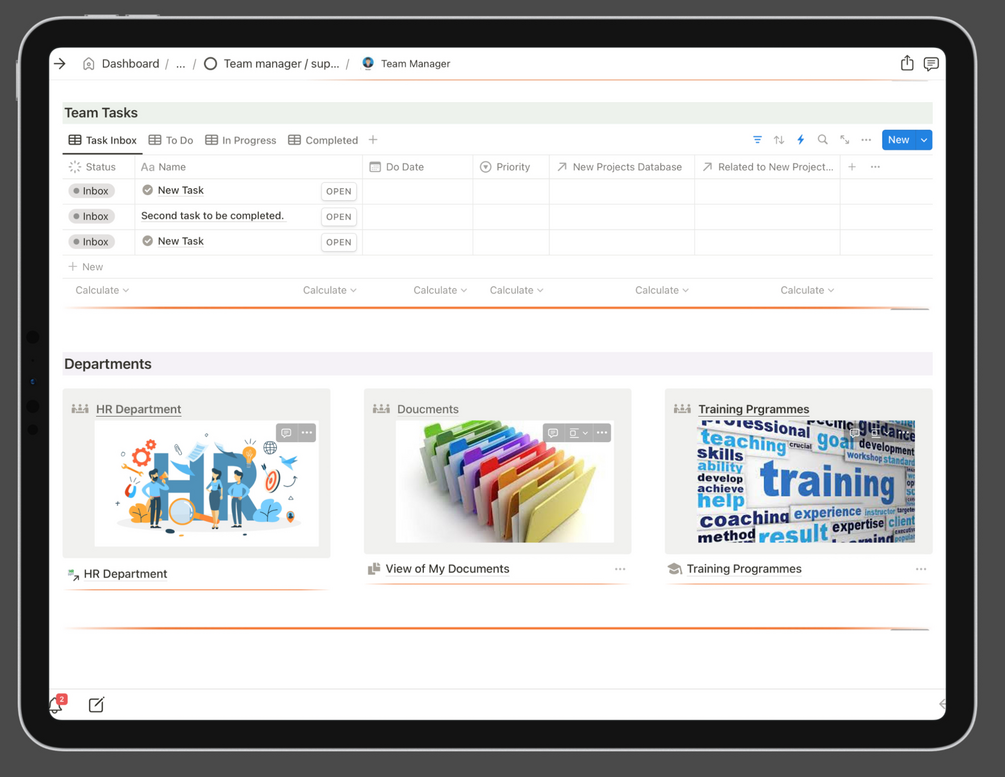
Task: Click the HR Department illustration image
Action: coord(206,483)
